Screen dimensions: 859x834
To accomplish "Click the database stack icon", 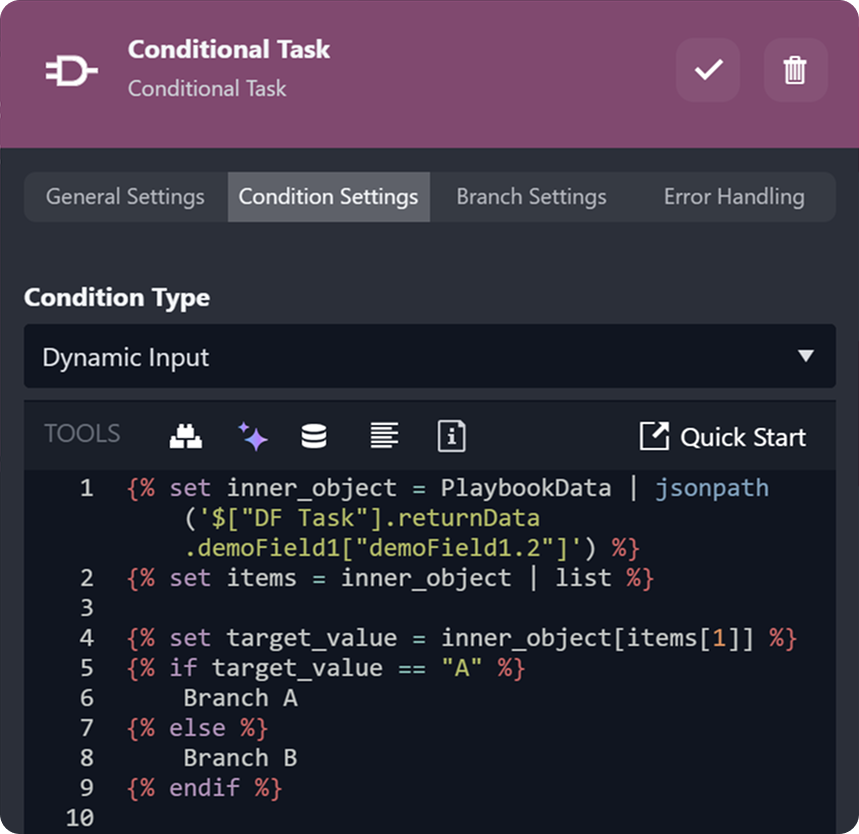I will [x=314, y=436].
